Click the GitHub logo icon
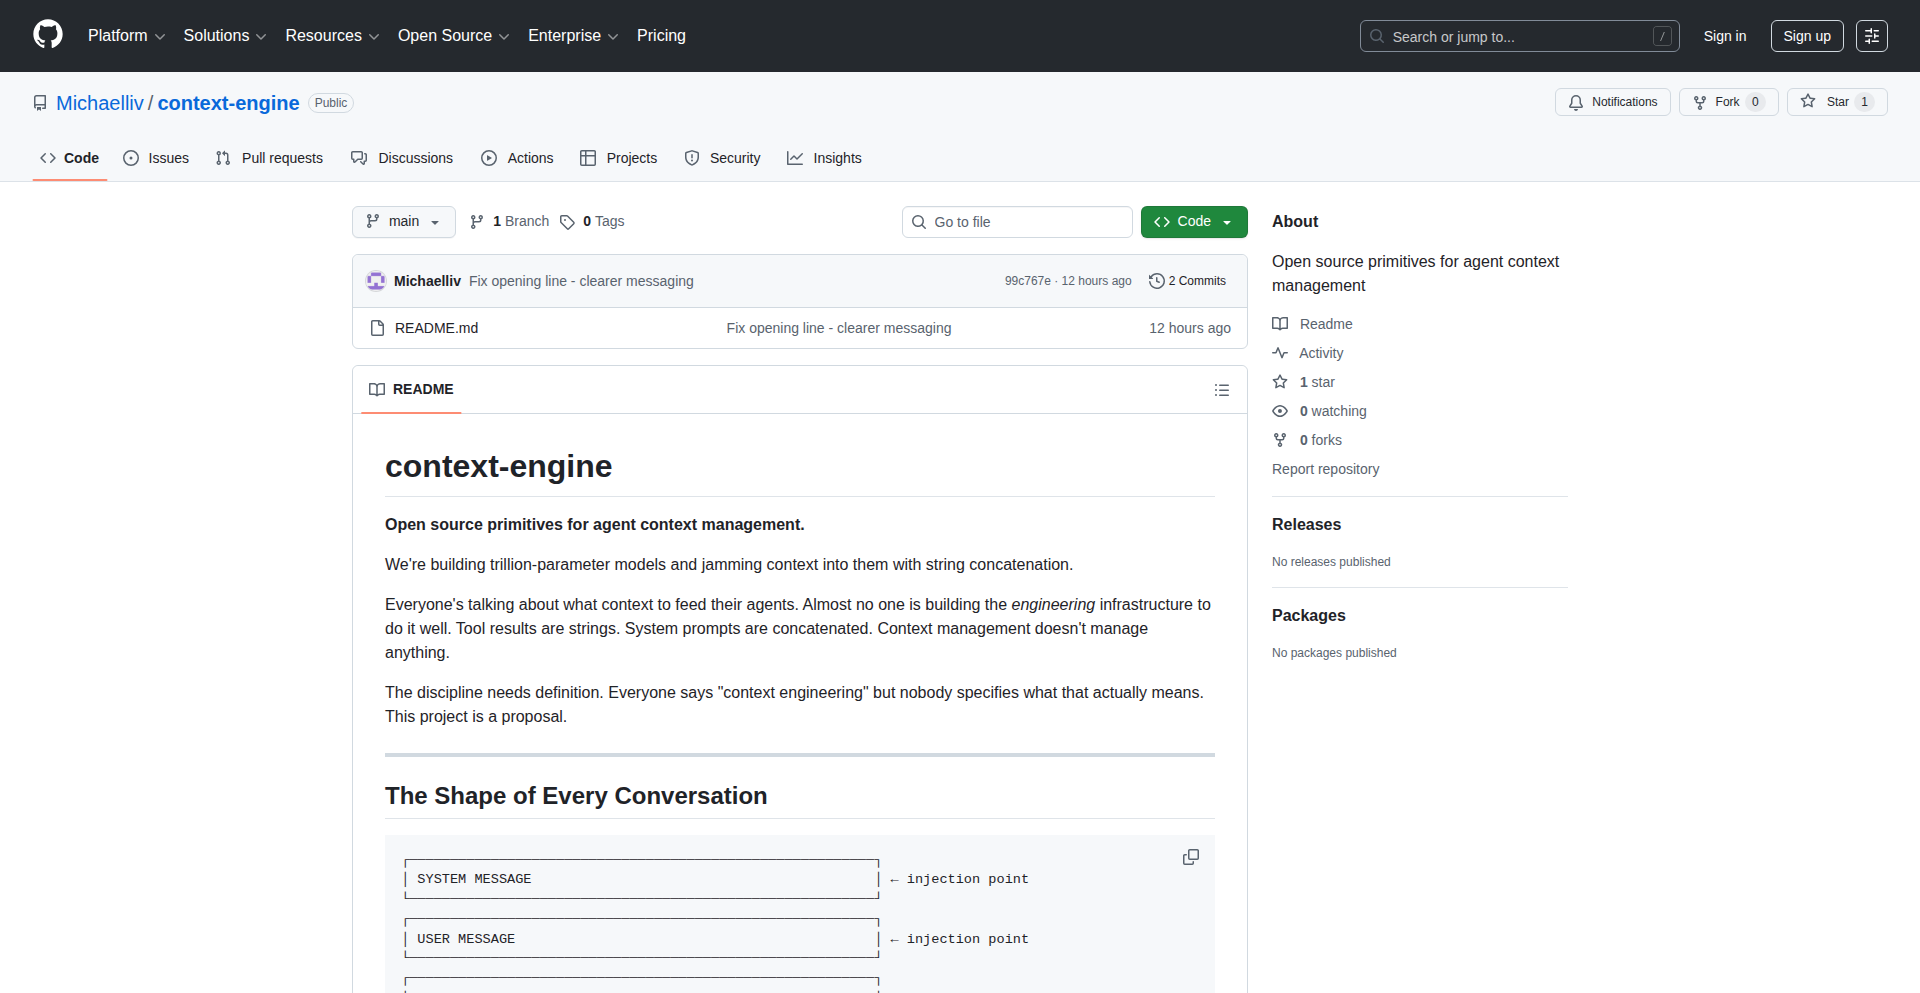This screenshot has width=1920, height=993. coord(48,35)
